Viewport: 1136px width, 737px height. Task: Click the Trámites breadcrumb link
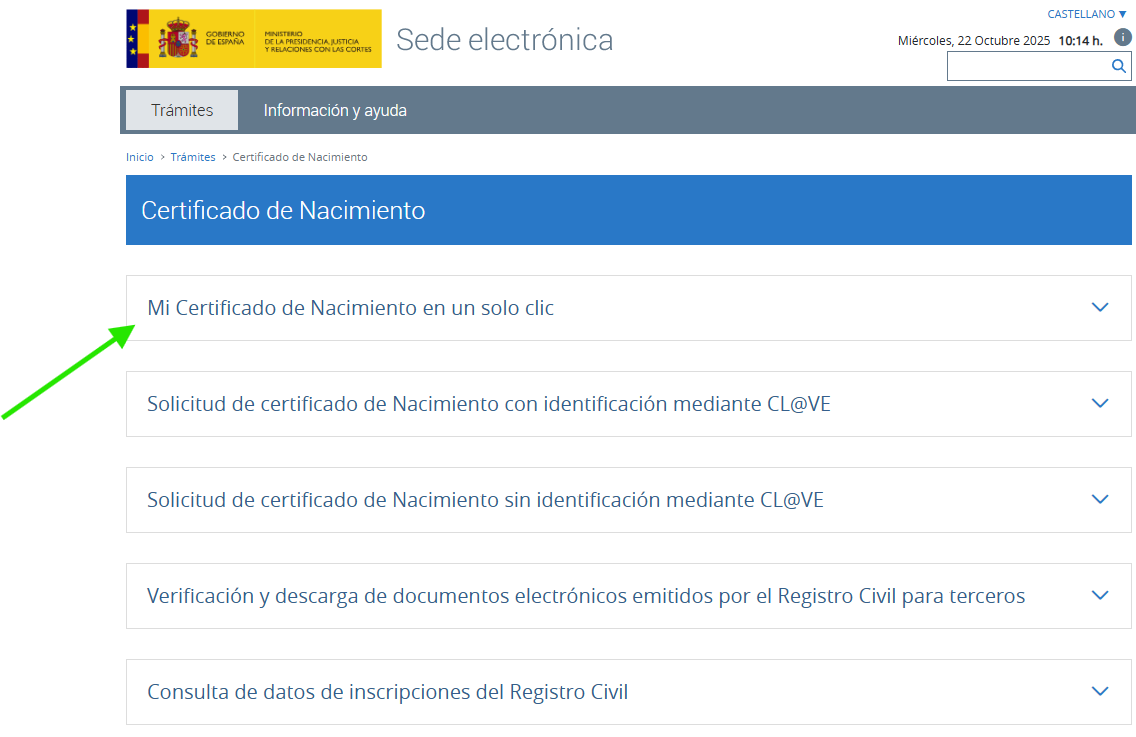coord(193,157)
